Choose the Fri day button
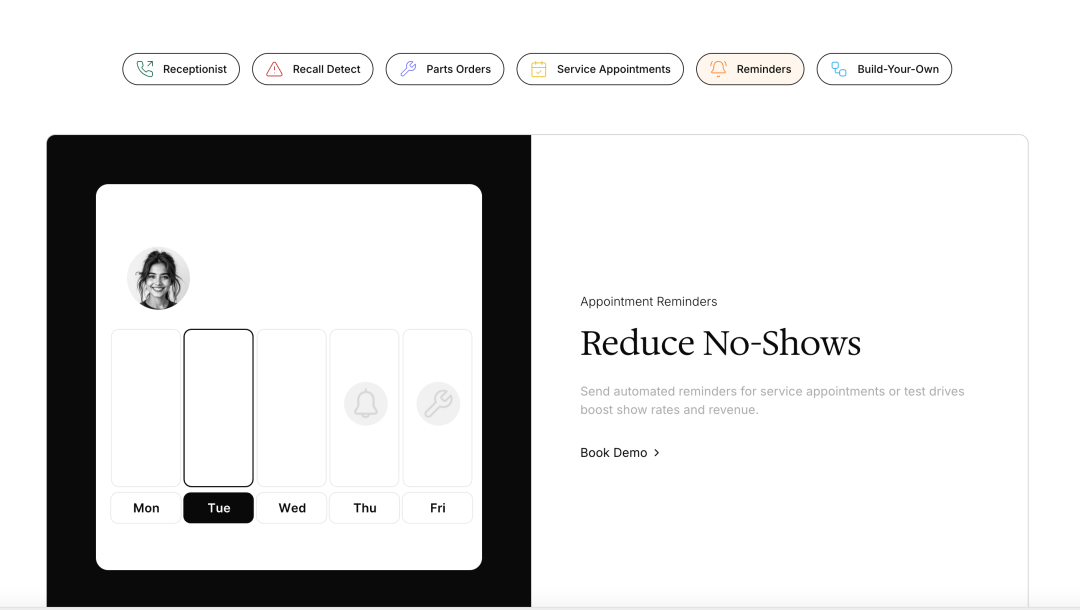Image resolution: width=1080 pixels, height=610 pixels. (x=438, y=508)
